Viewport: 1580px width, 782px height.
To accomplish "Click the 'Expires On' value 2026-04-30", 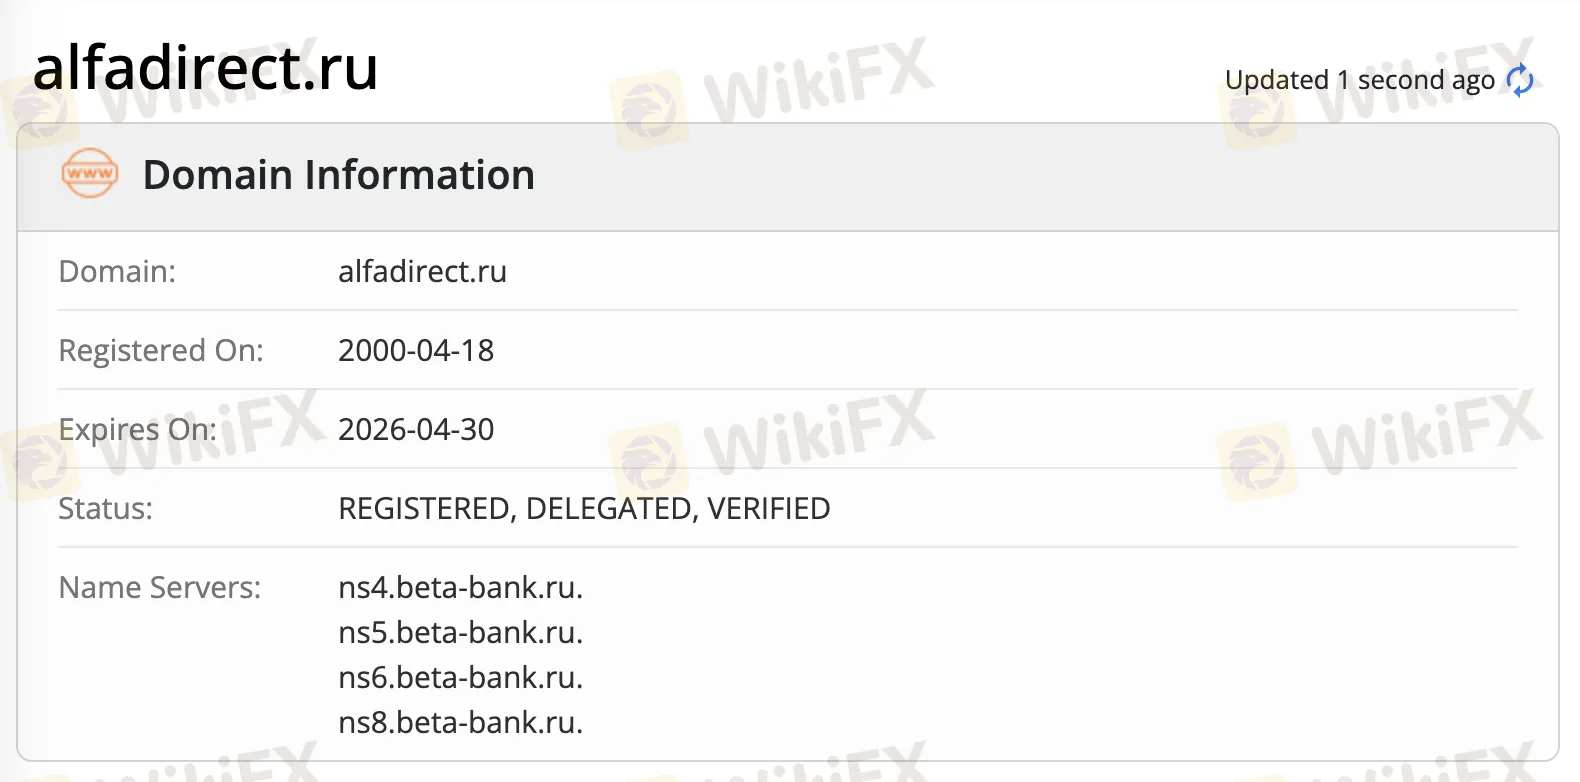I will [x=416, y=429].
